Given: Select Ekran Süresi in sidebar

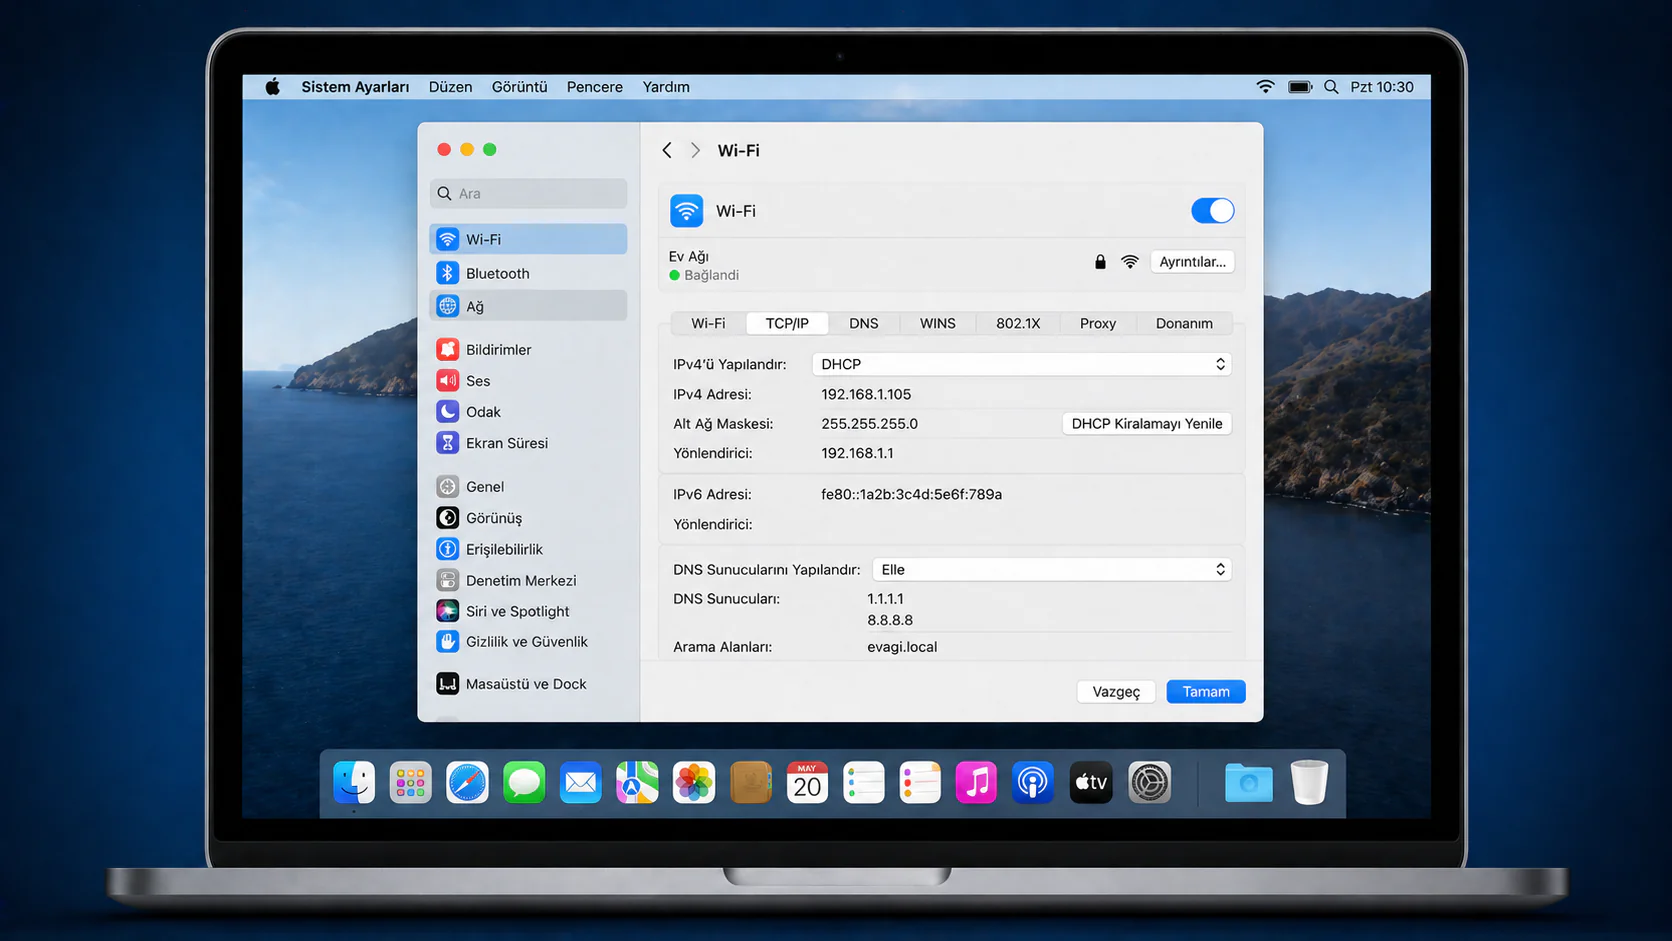Looking at the screenshot, I should click(507, 442).
